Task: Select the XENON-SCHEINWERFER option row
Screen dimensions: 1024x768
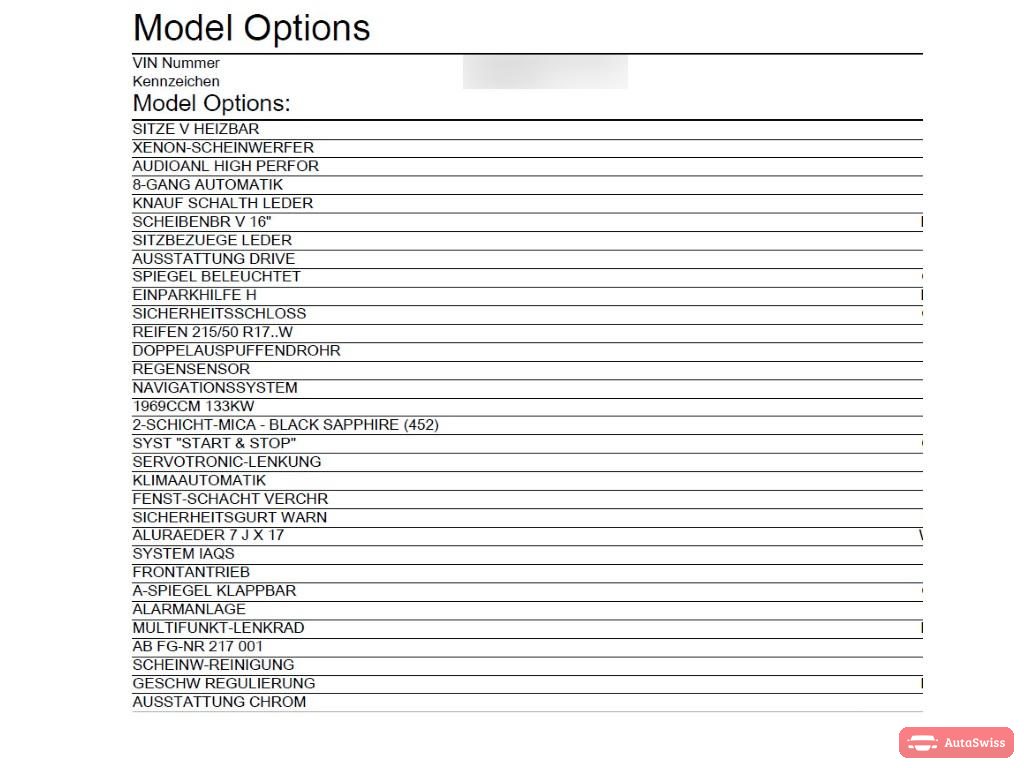Action: coord(527,148)
